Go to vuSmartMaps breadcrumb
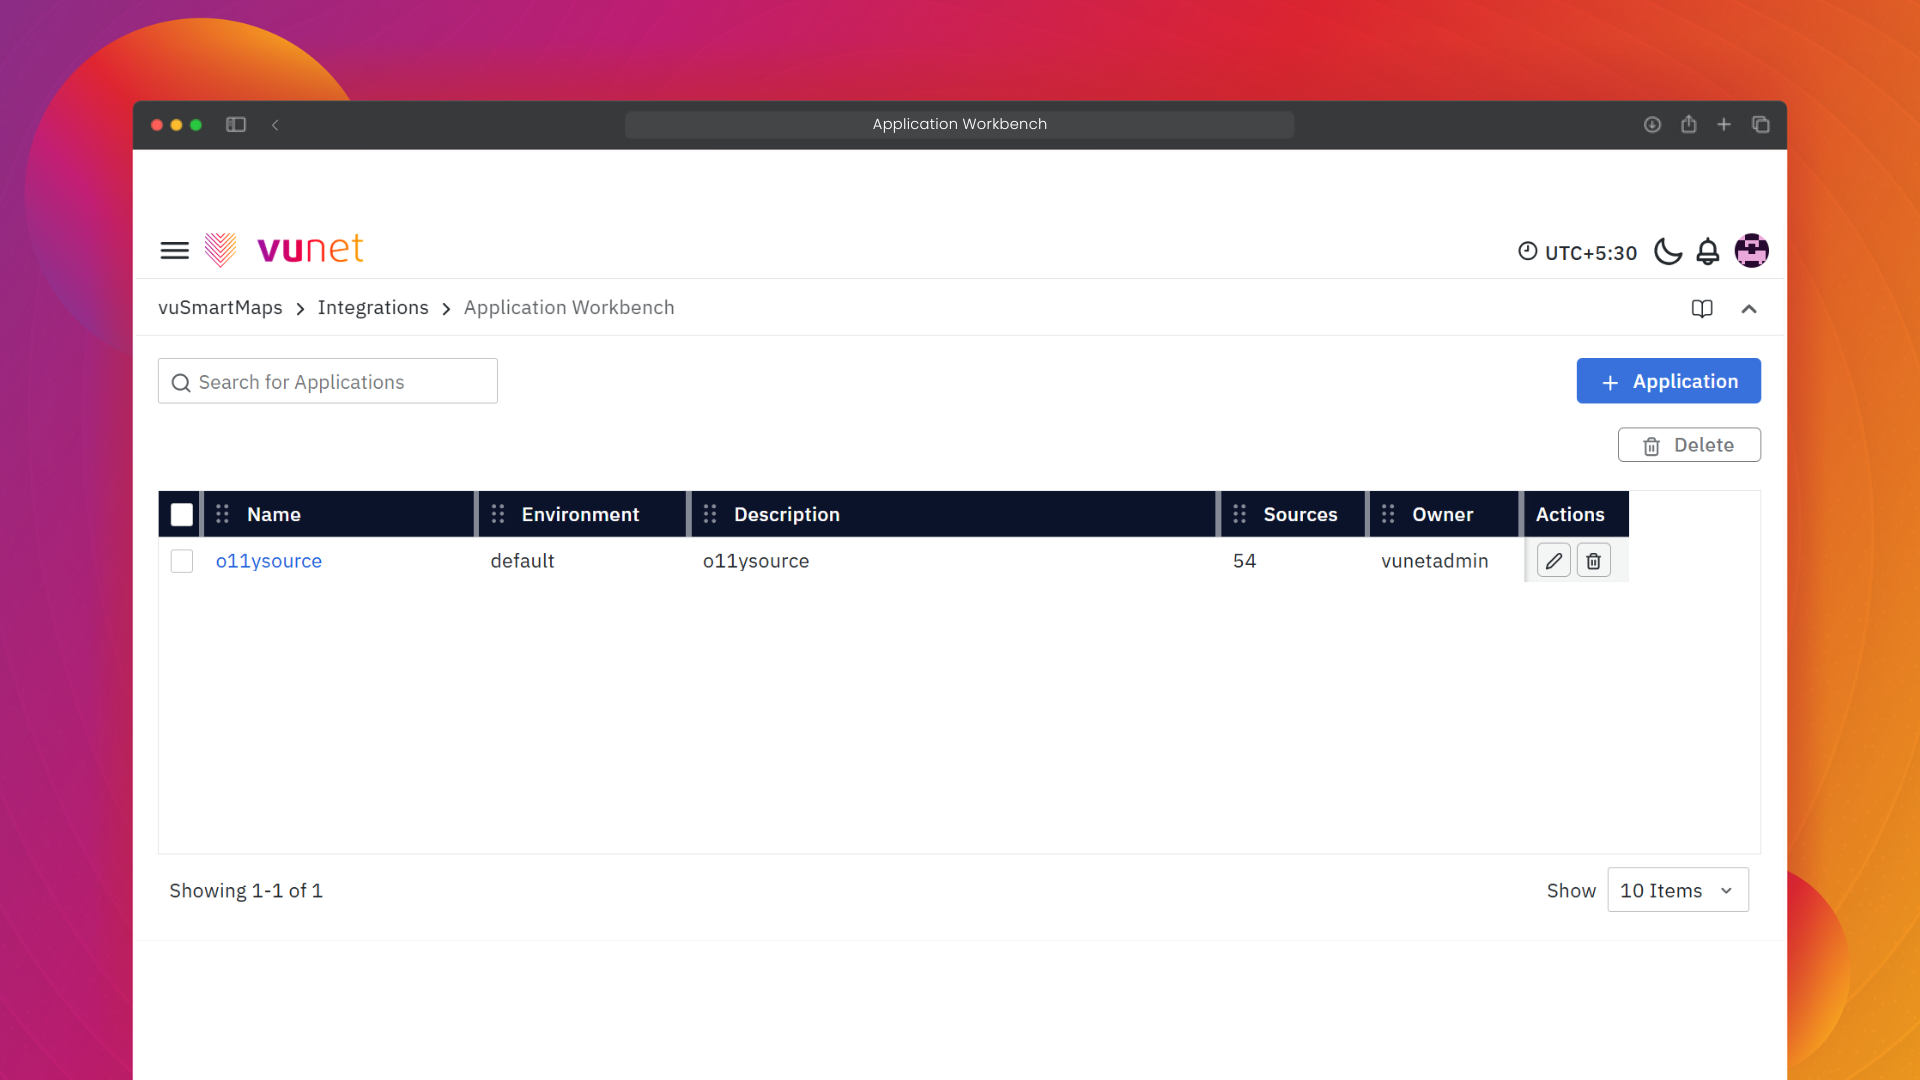 pyautogui.click(x=220, y=308)
